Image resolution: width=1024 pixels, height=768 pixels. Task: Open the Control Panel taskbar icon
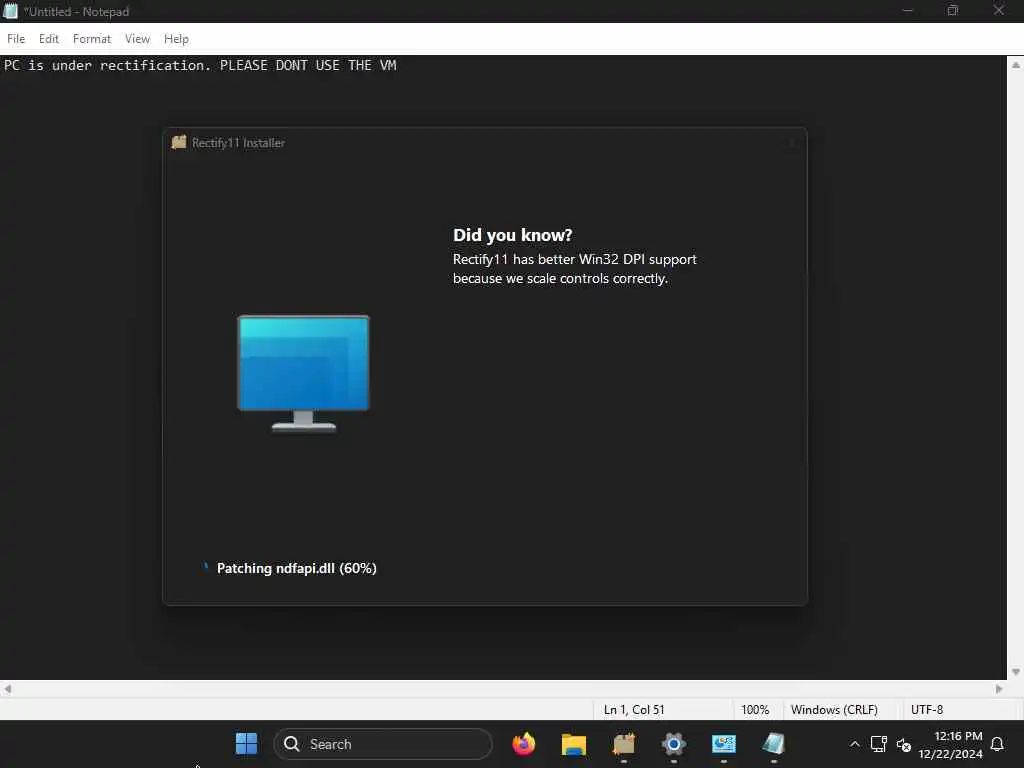[724, 744]
